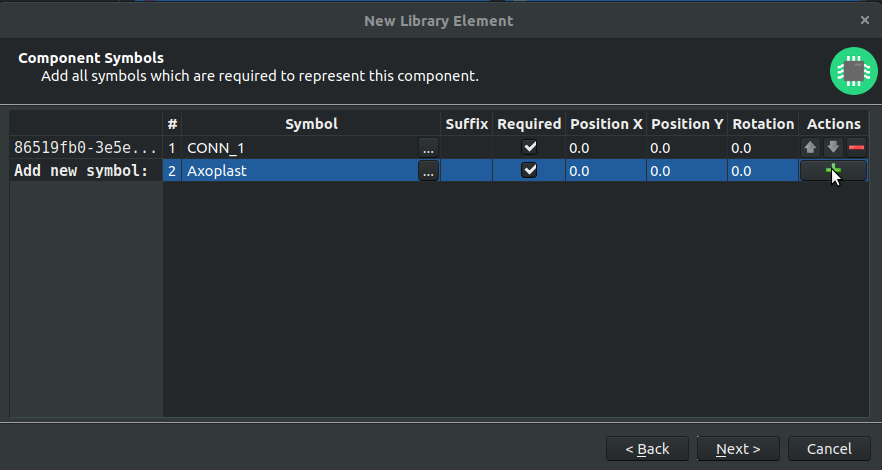Edit Rotation value of CONN_1 row
Image resolution: width=882 pixels, height=470 pixels.
(x=763, y=147)
